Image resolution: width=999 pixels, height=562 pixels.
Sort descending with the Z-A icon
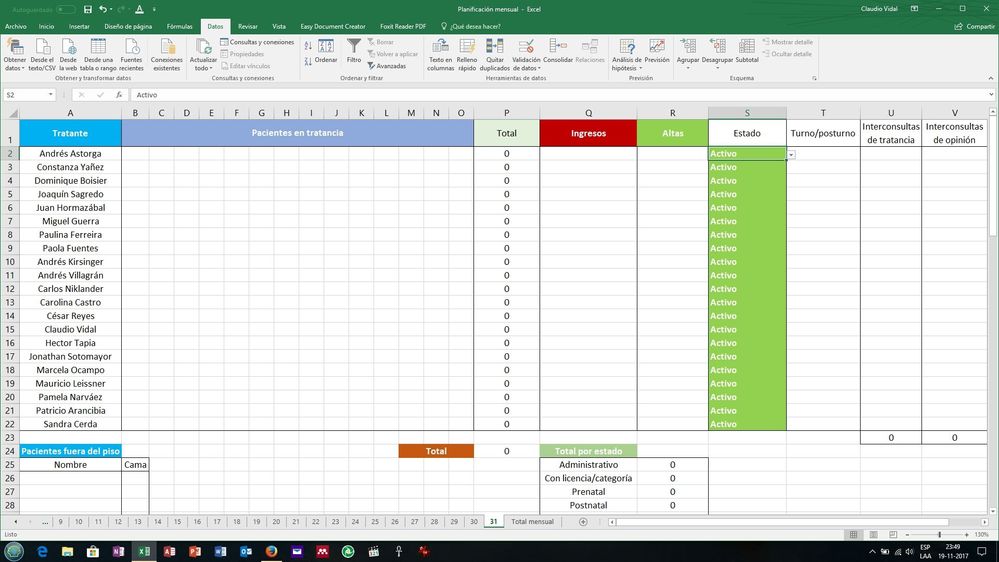point(308,61)
